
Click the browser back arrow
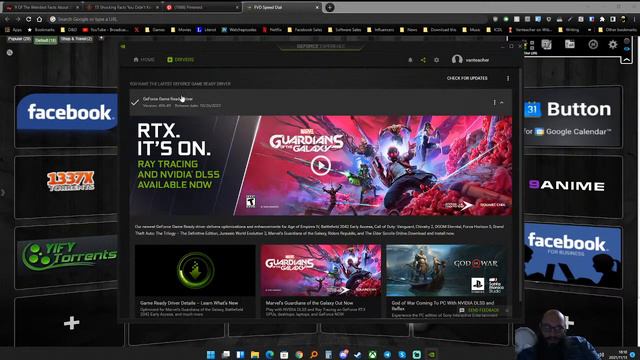click(7, 19)
